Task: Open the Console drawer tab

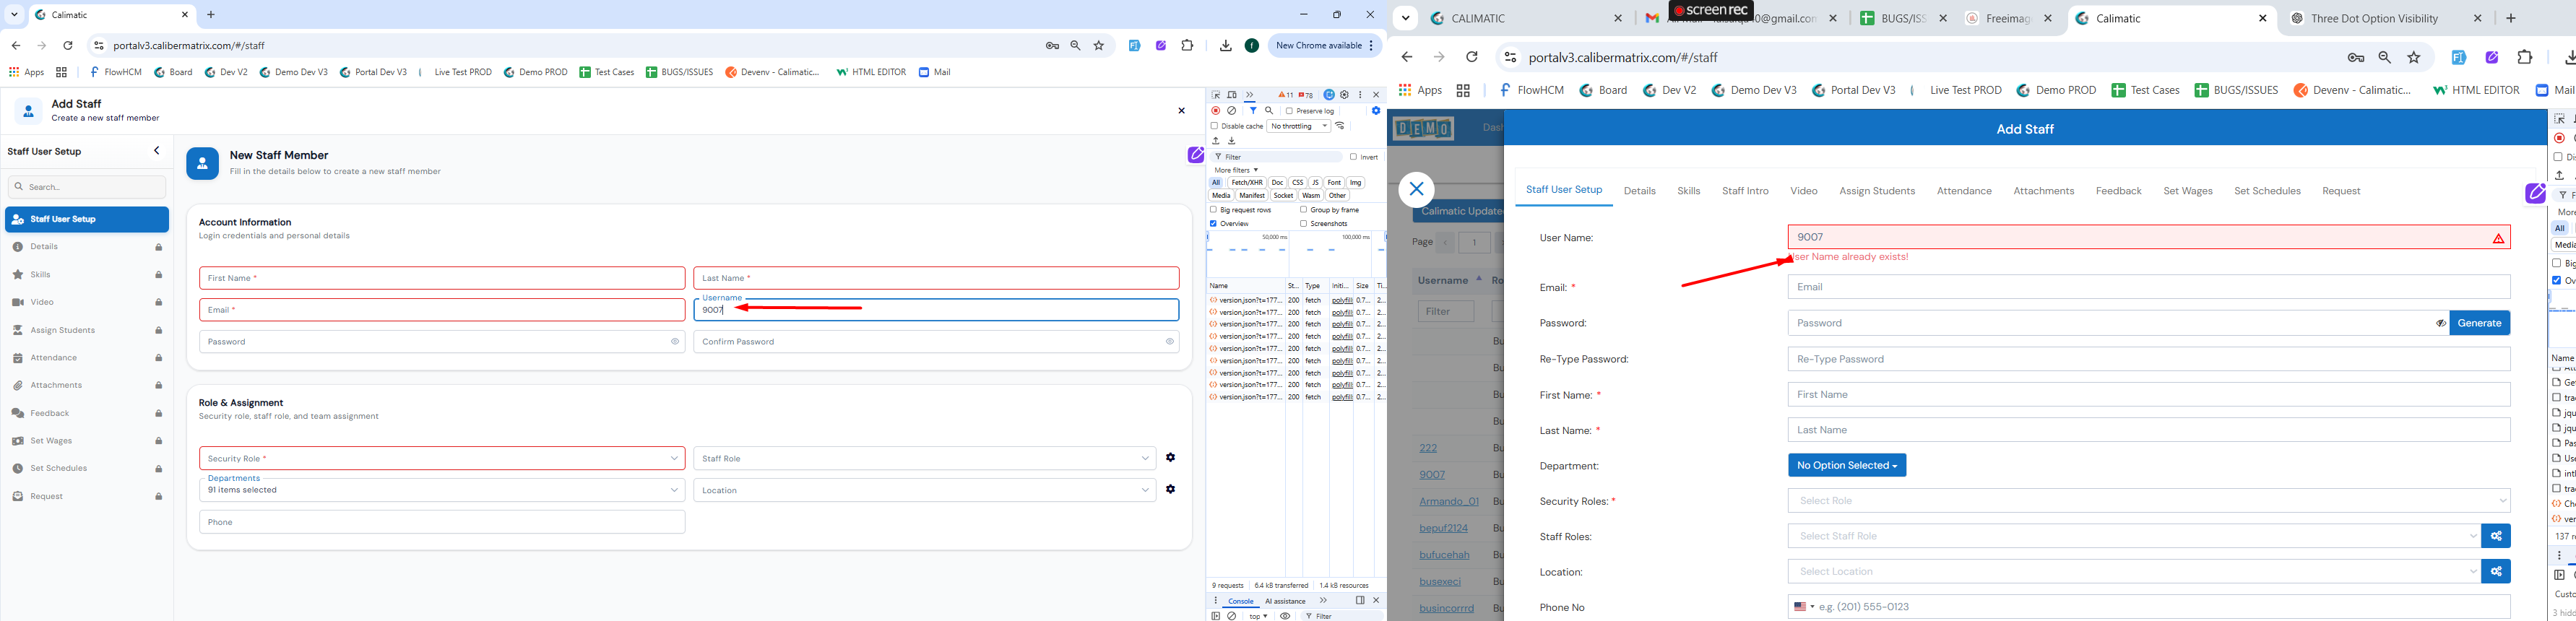Action: coord(1240,601)
